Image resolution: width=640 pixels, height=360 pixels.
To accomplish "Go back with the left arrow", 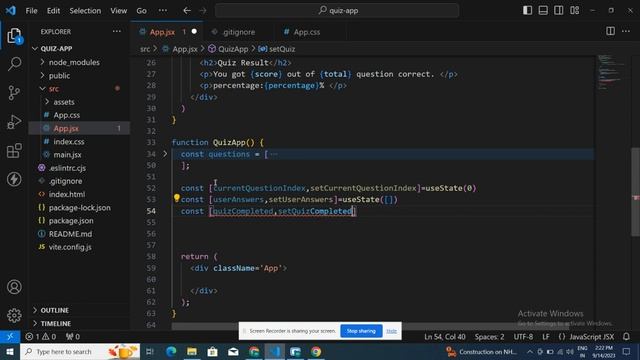I will coord(187,11).
